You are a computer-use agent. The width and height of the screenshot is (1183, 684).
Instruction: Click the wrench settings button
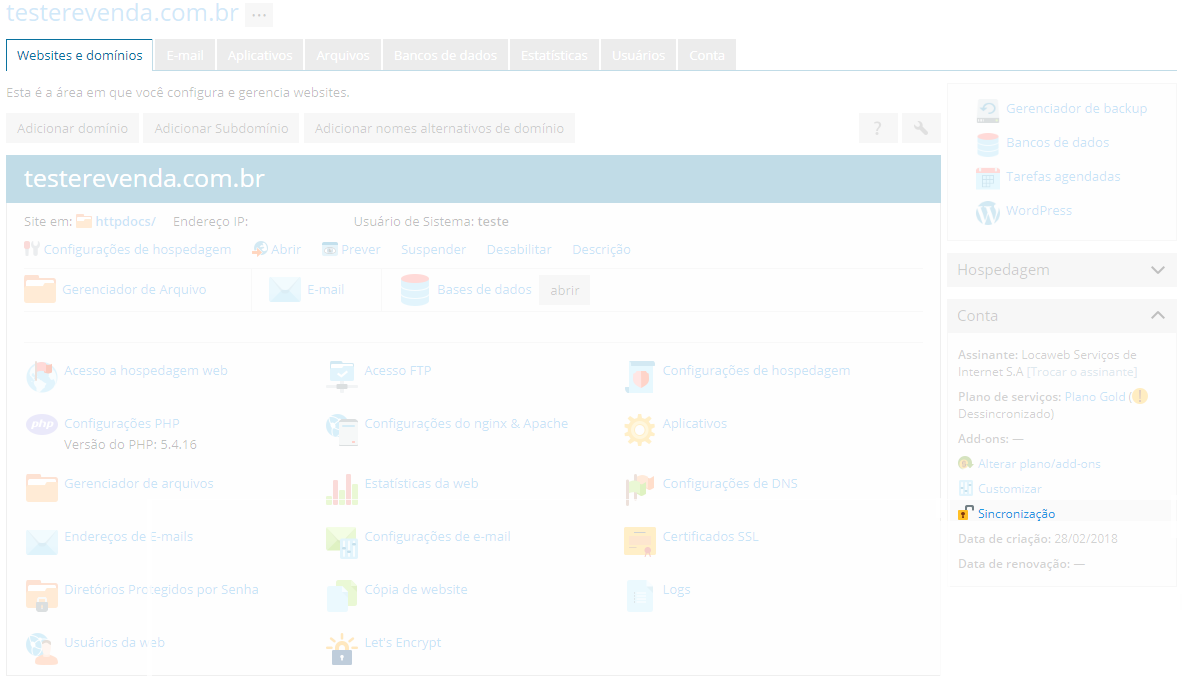920,128
